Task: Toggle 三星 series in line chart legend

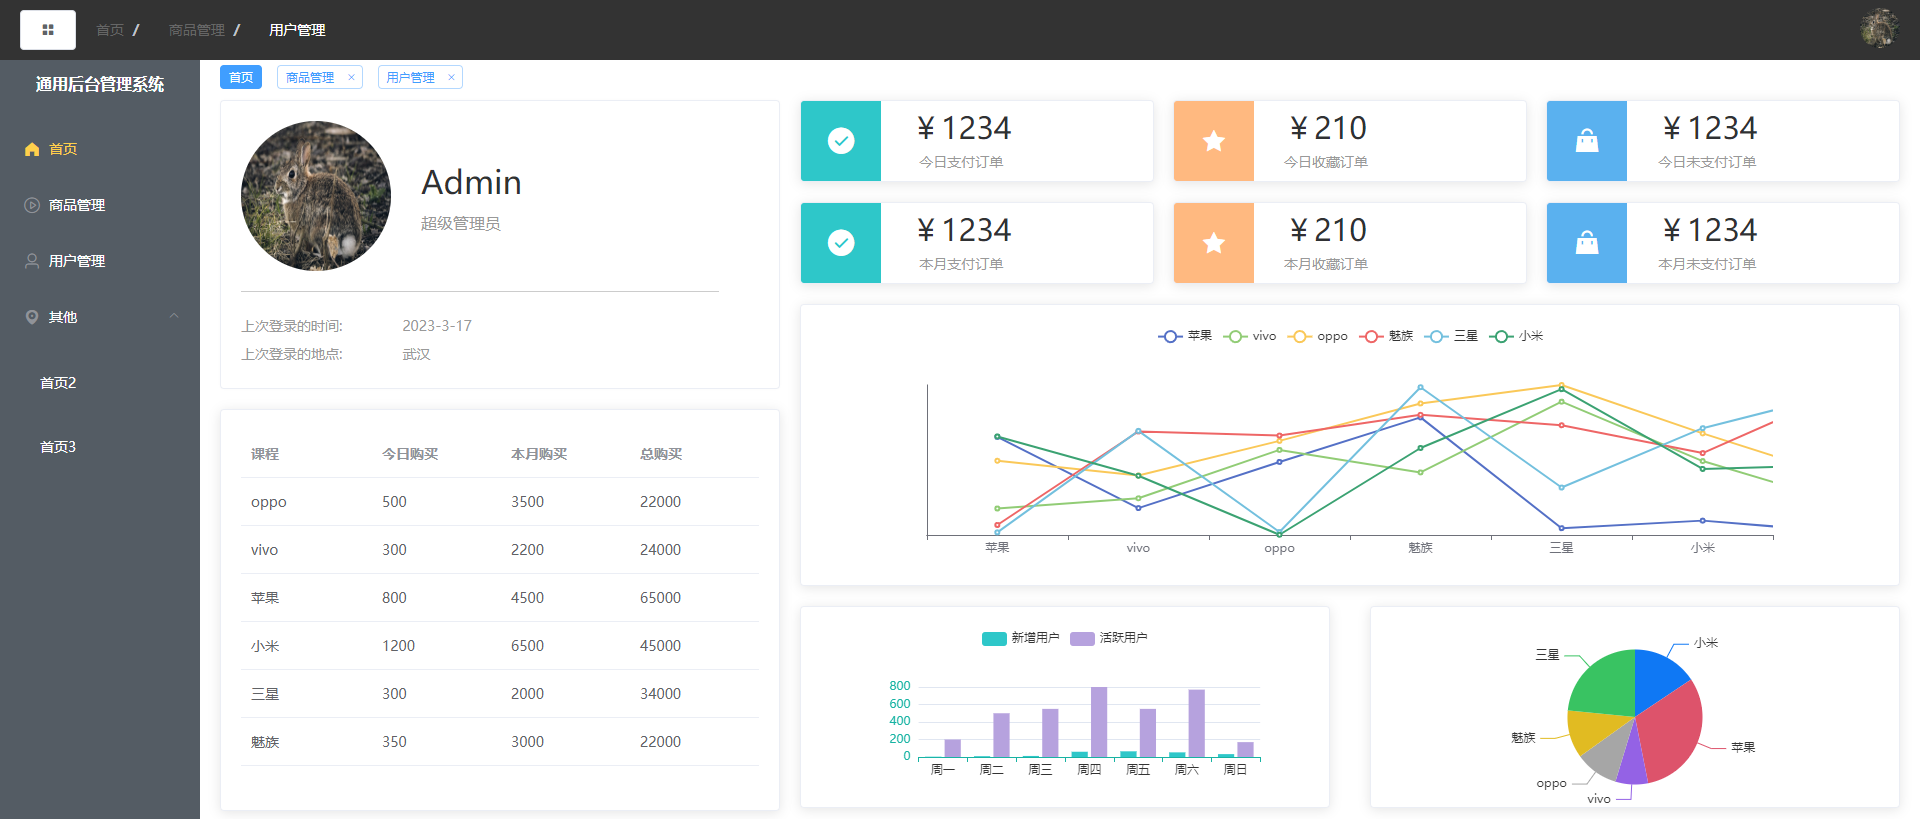Action: [1451, 336]
